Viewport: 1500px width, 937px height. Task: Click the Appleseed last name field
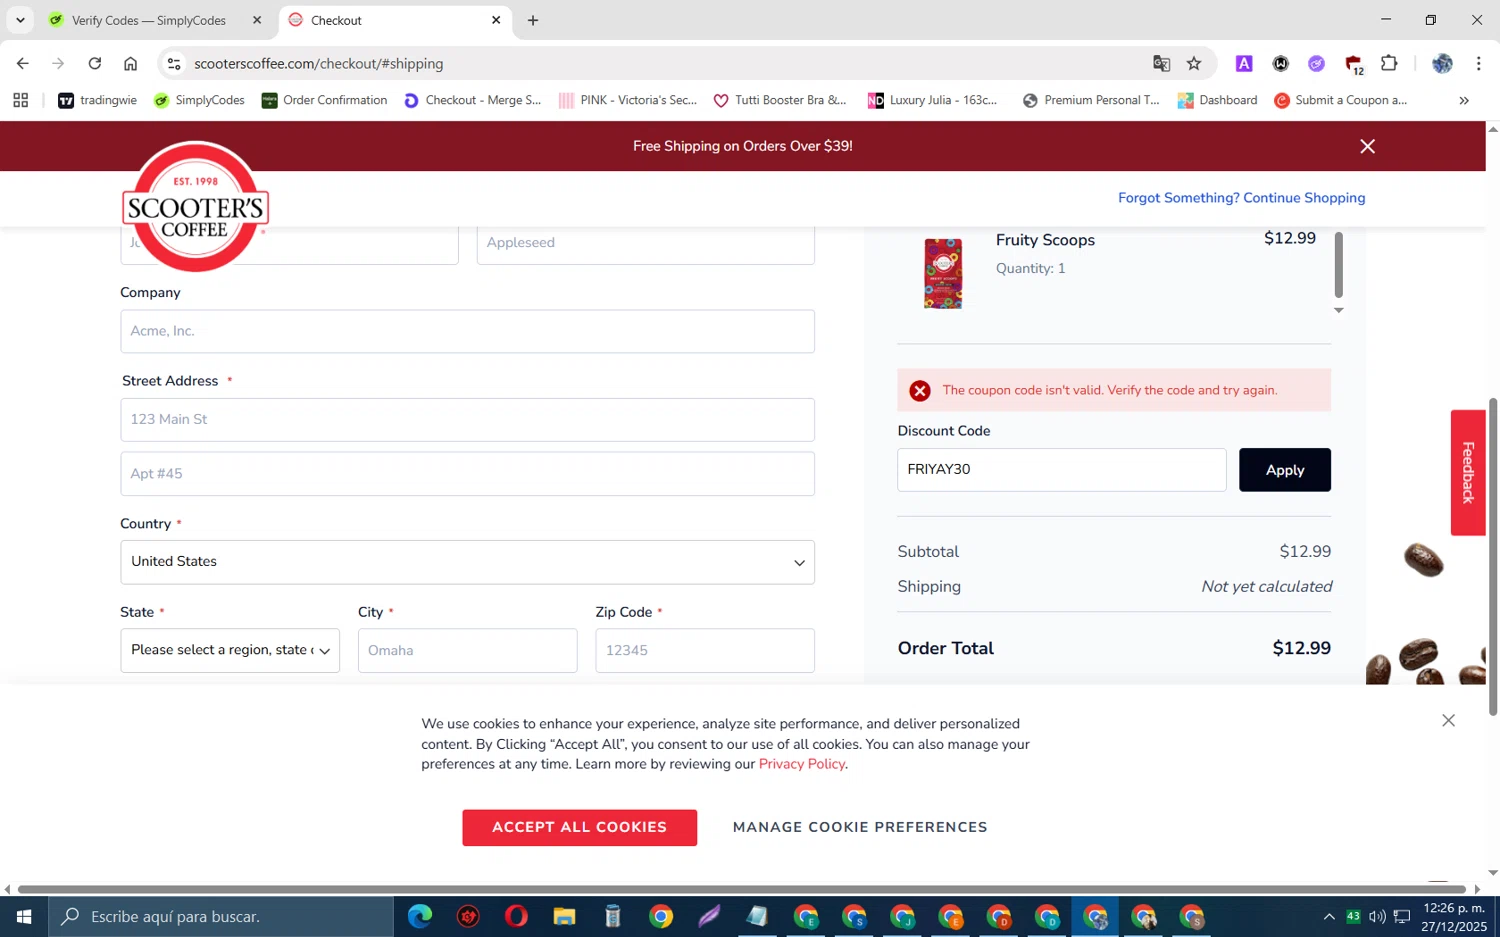pyautogui.click(x=646, y=245)
